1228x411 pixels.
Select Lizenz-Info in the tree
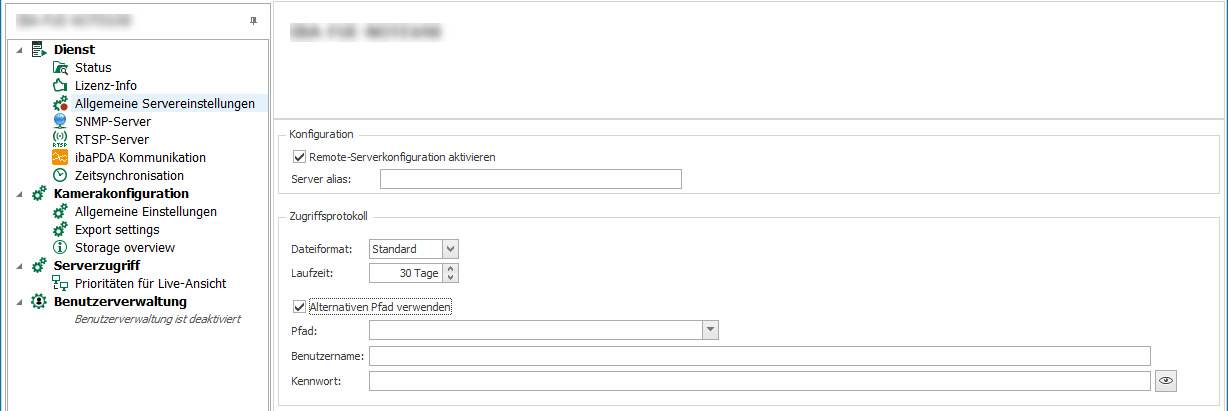coord(106,85)
